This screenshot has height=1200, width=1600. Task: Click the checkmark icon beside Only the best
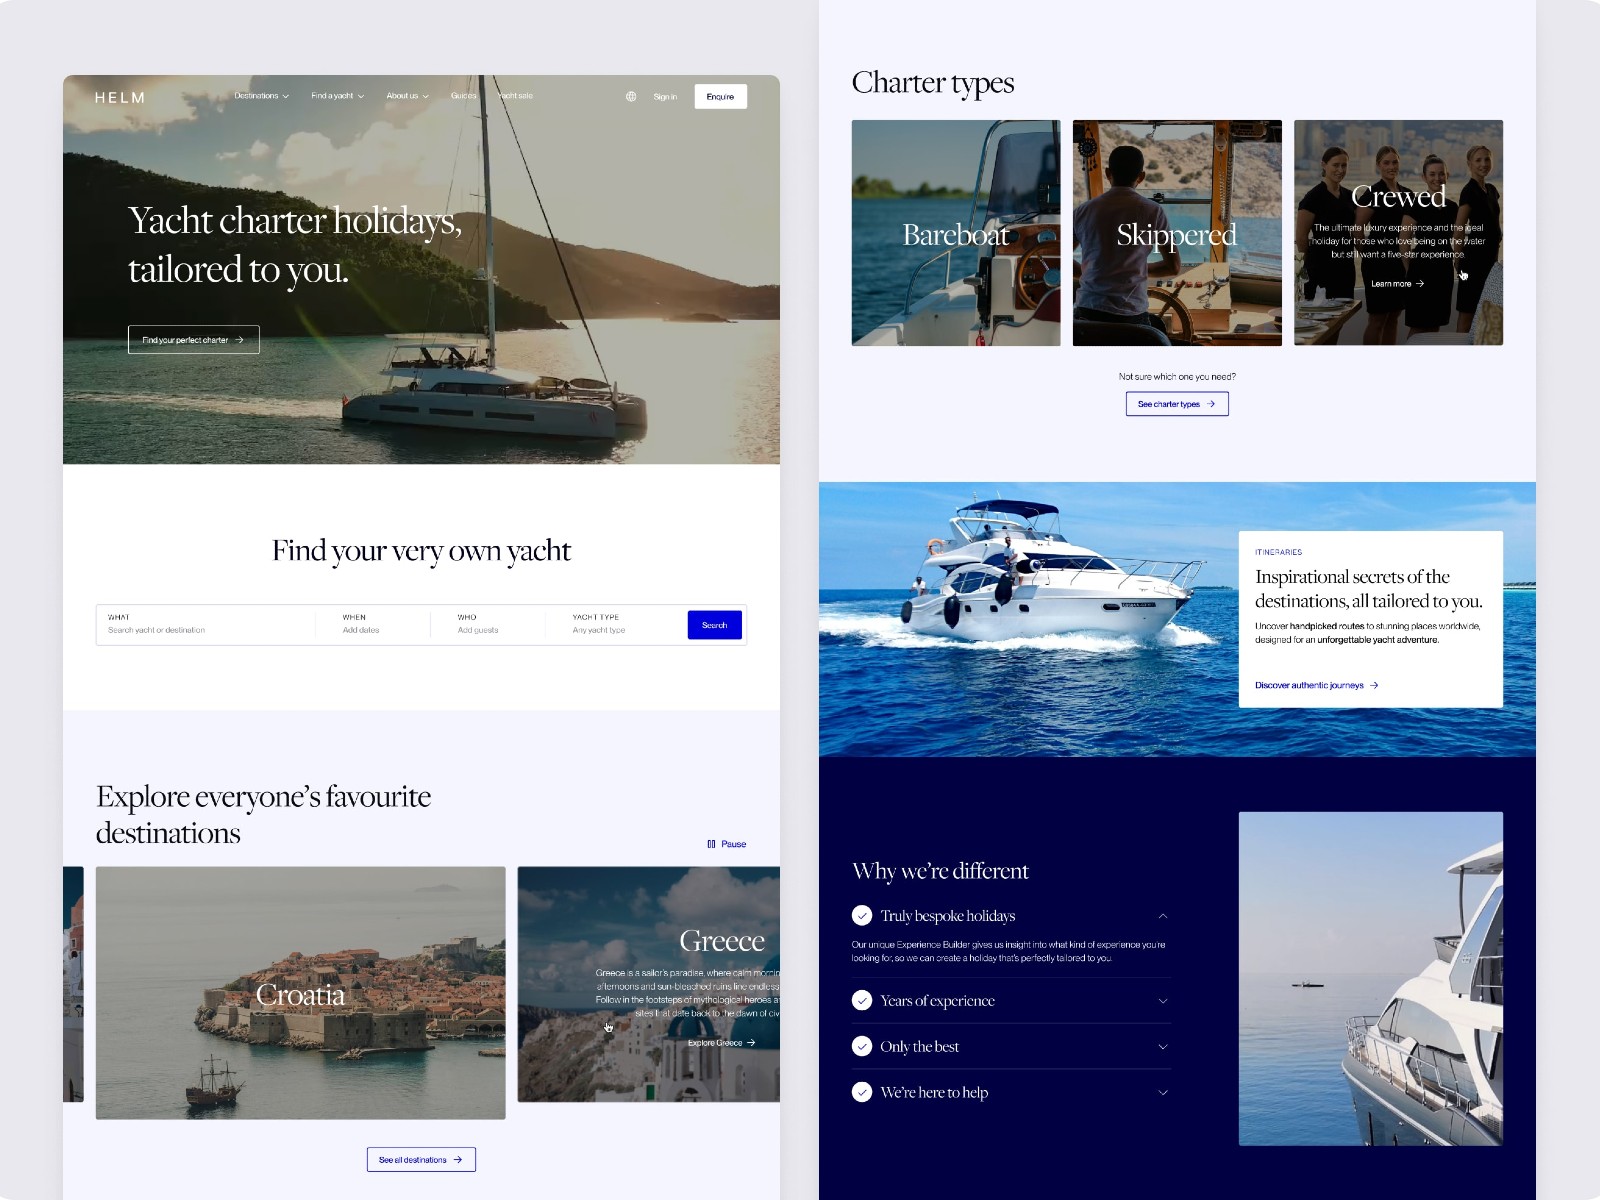point(862,1046)
